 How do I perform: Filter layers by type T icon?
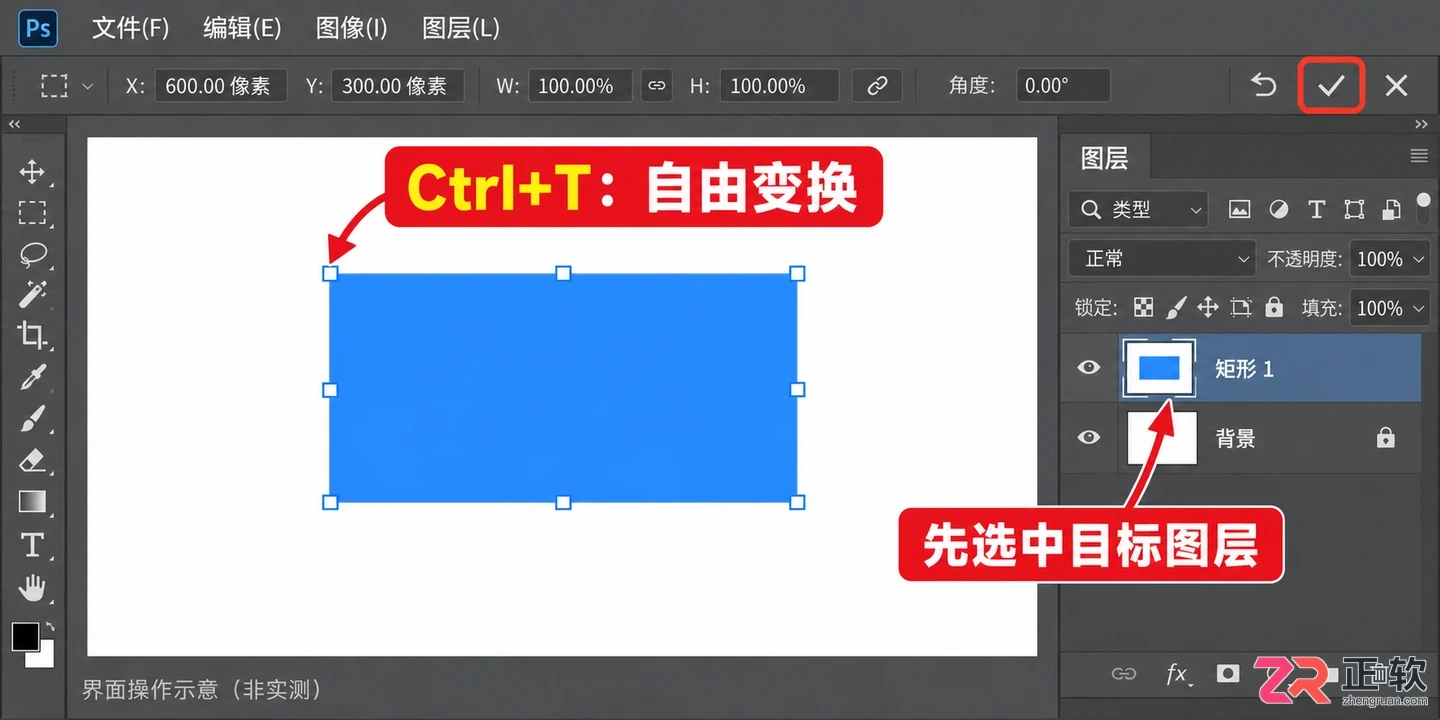(1316, 210)
